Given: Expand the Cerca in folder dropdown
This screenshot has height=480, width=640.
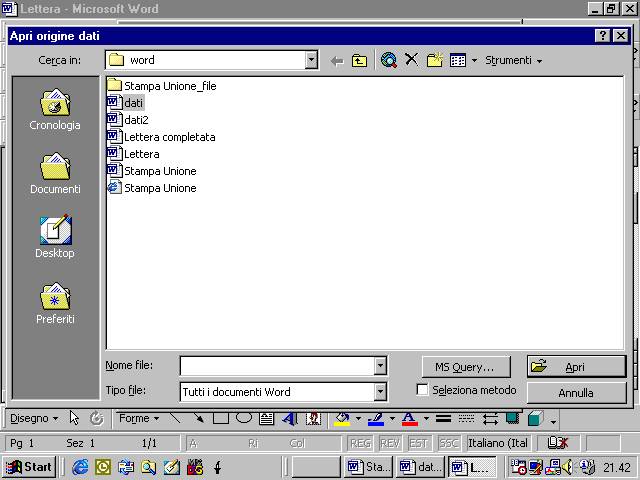Looking at the screenshot, I should [x=311, y=60].
